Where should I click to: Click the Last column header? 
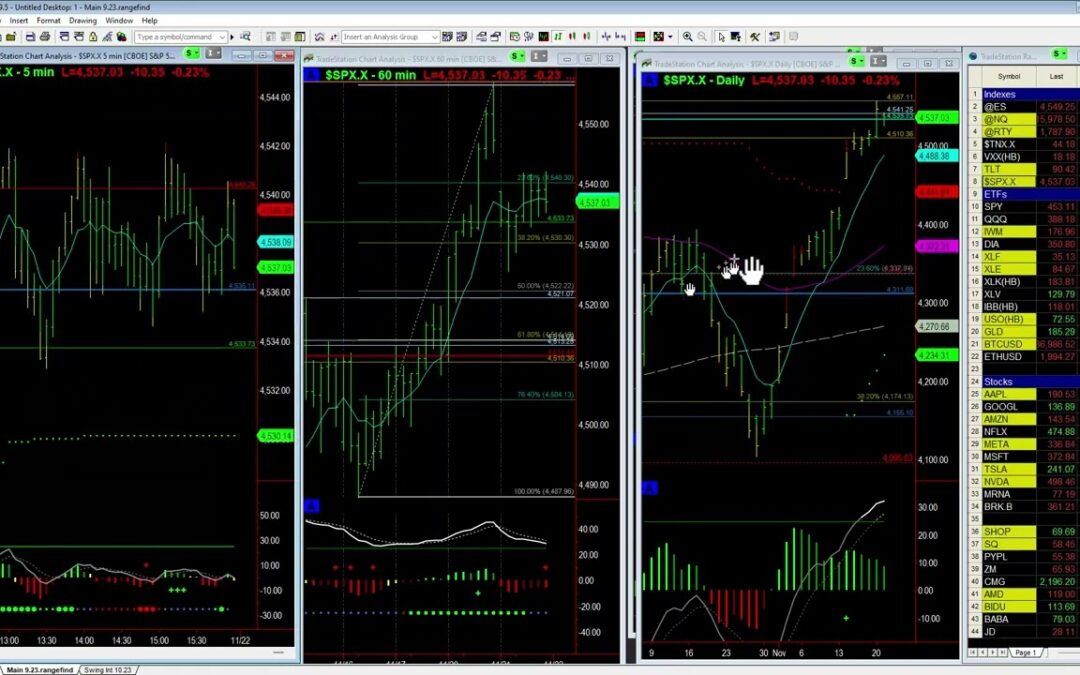[1057, 76]
